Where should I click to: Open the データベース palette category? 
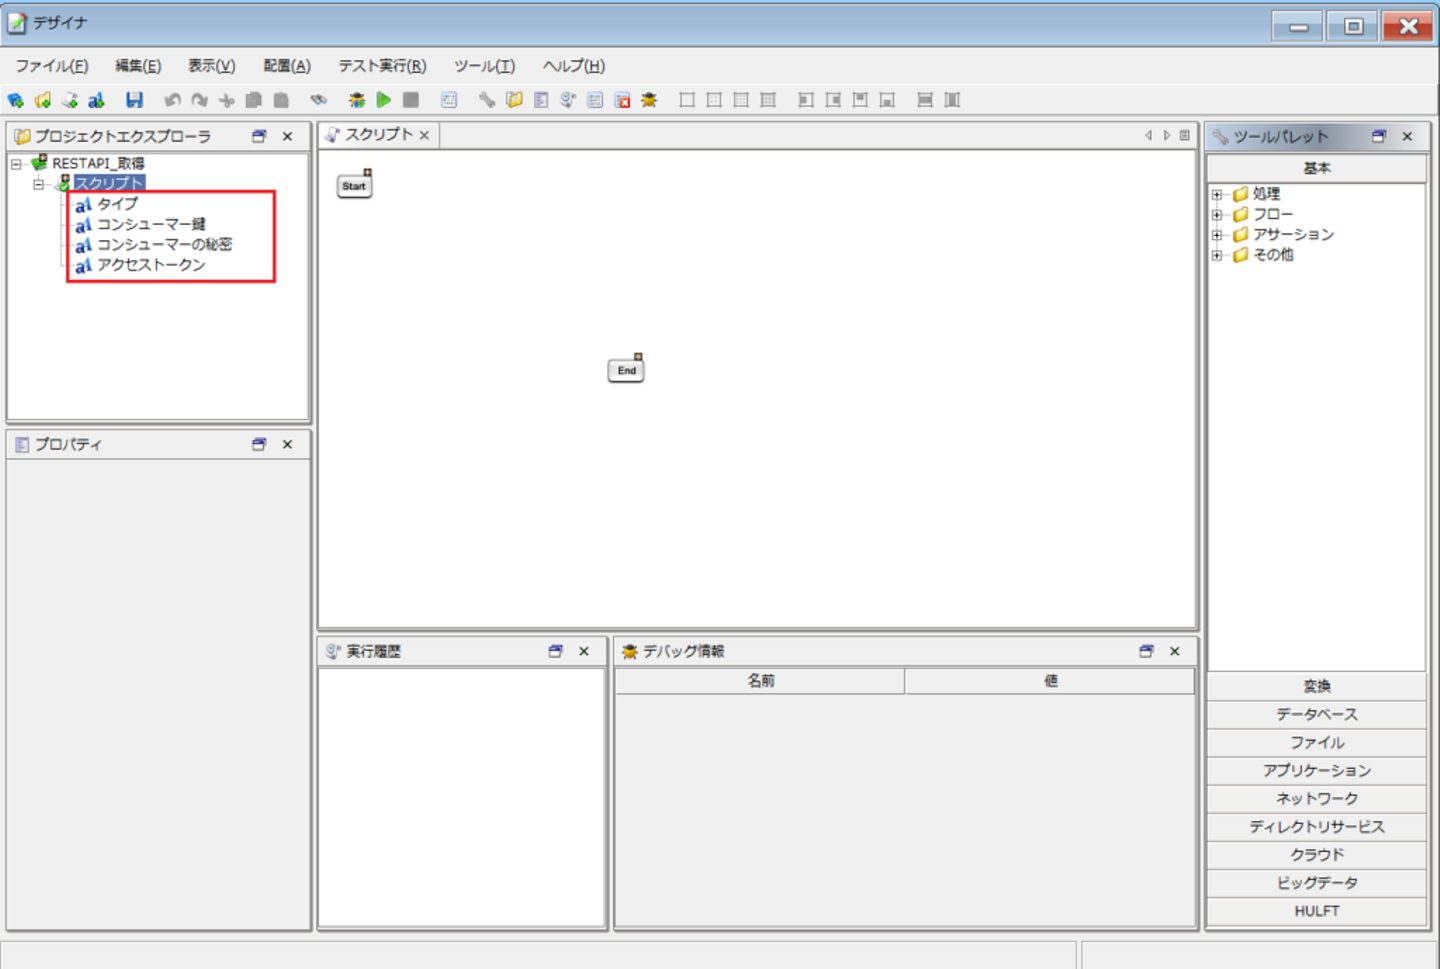click(1316, 714)
